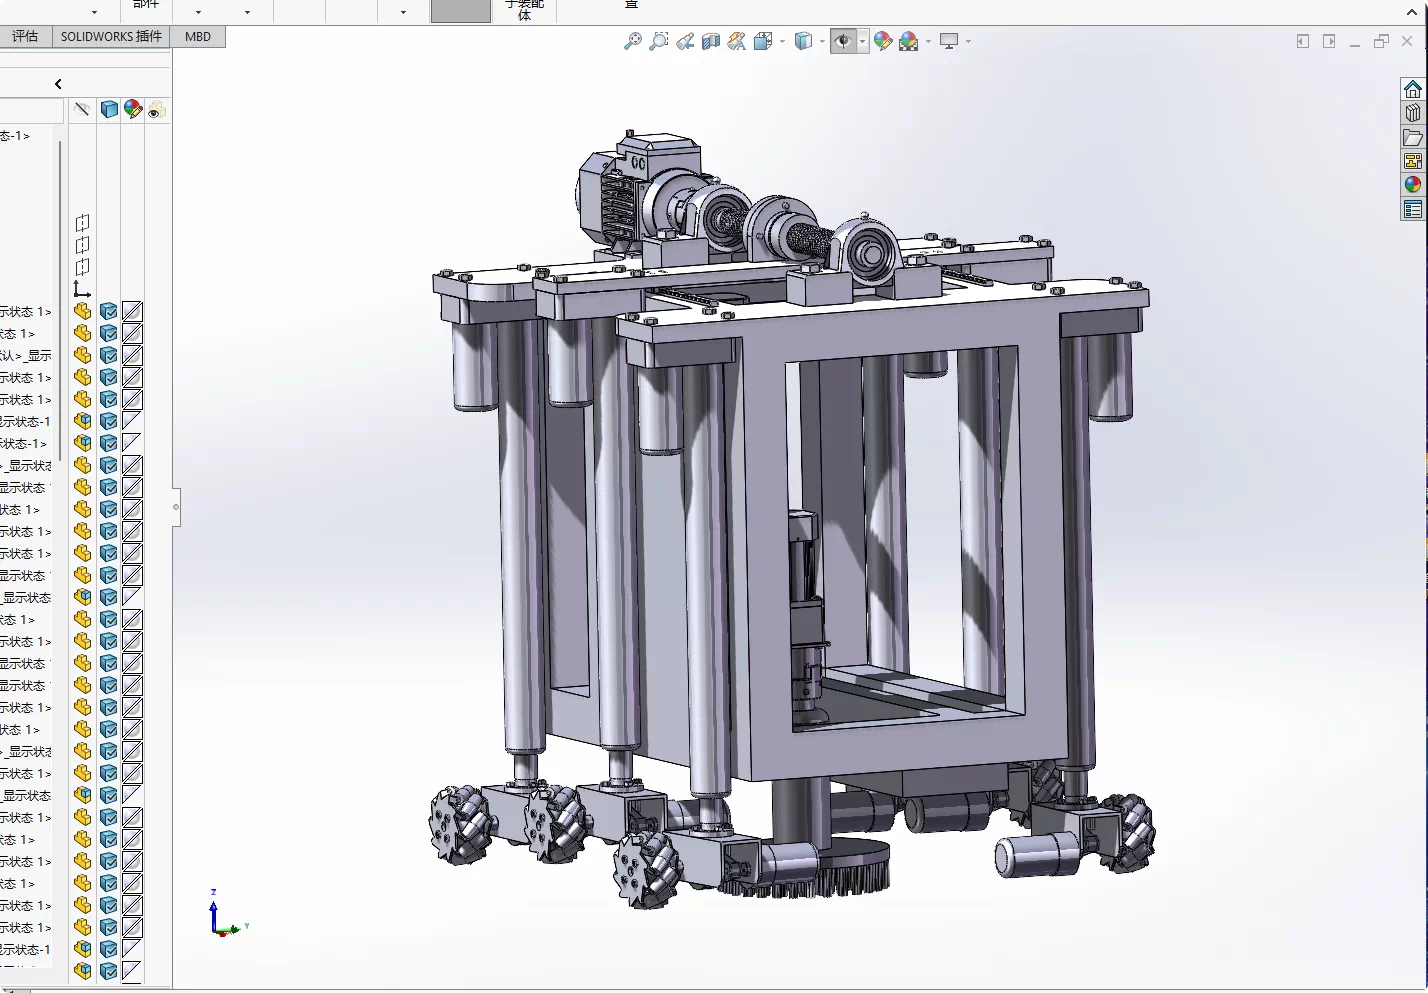Activate the Zoom to Area tool

pos(659,41)
